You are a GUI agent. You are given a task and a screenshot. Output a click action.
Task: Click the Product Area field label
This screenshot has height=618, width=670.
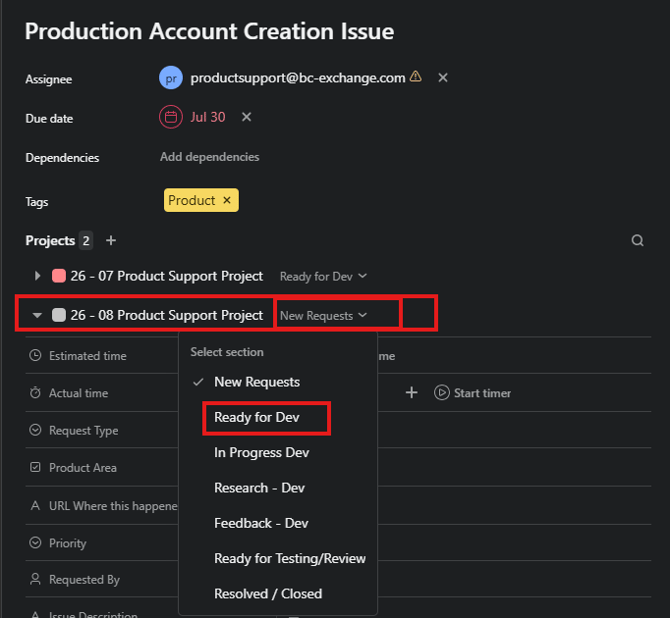click(82, 468)
